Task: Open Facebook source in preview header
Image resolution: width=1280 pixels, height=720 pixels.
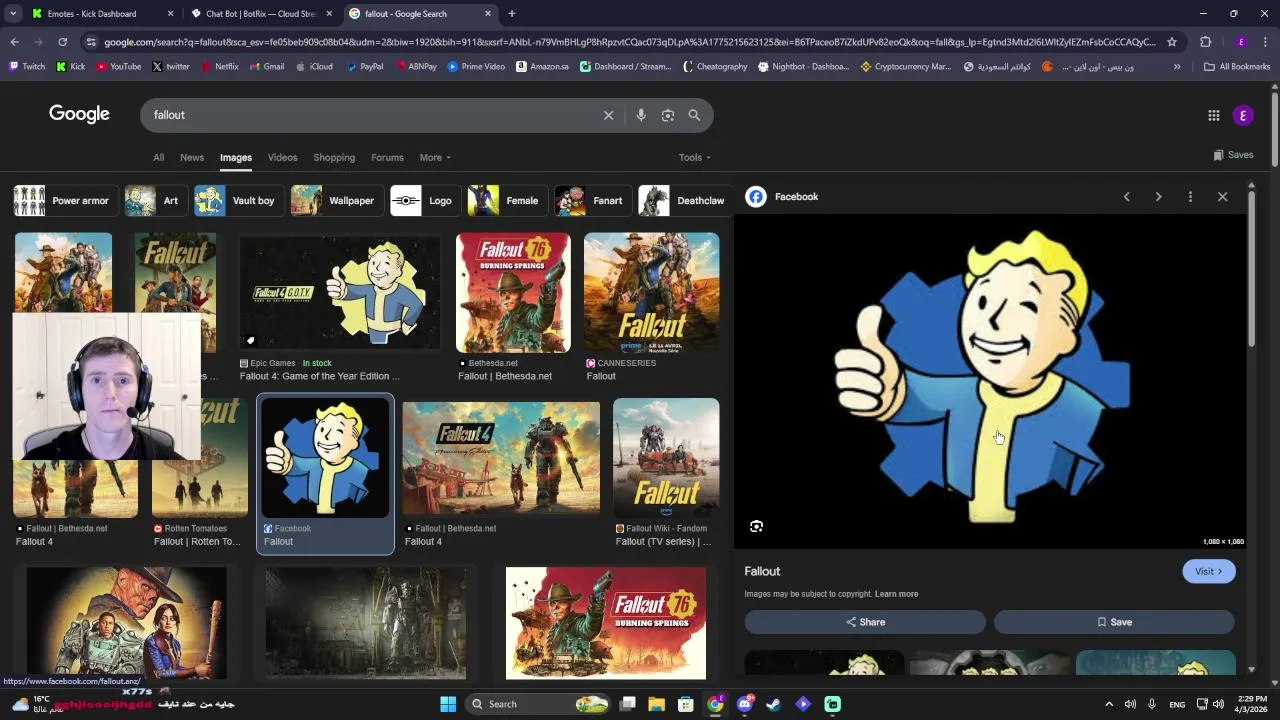Action: click(x=783, y=197)
